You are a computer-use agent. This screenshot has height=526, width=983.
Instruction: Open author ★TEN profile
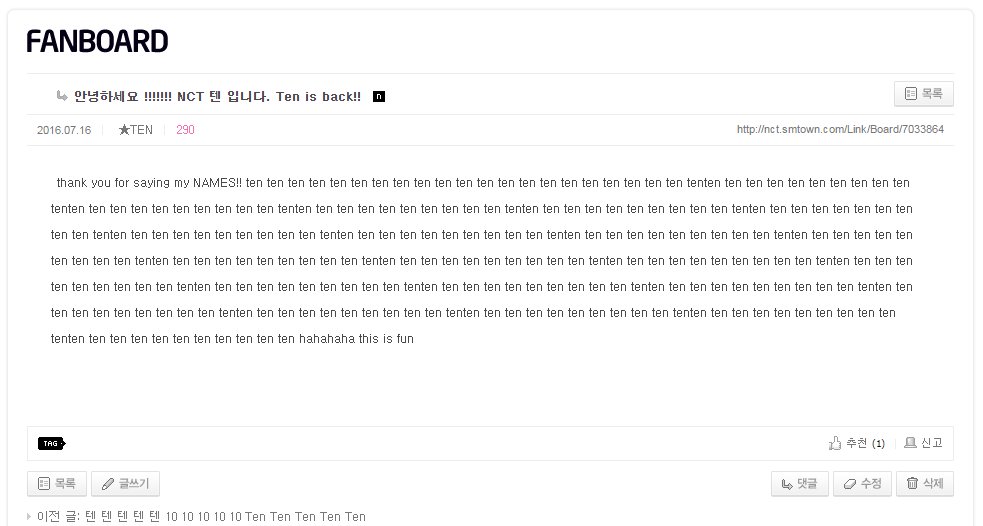point(135,130)
